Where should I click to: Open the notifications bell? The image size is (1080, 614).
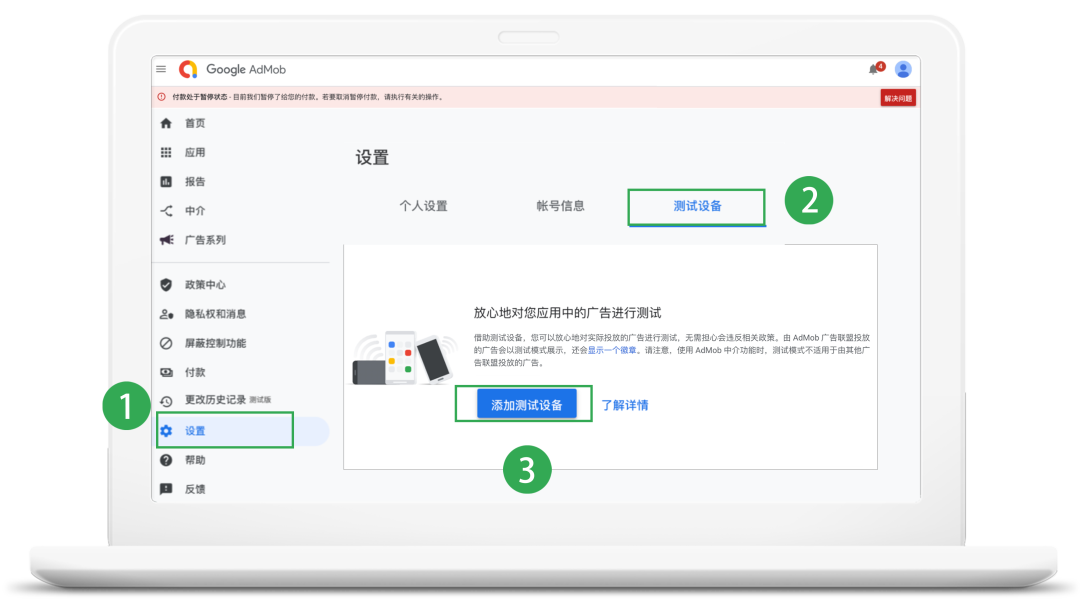pyautogui.click(x=873, y=69)
